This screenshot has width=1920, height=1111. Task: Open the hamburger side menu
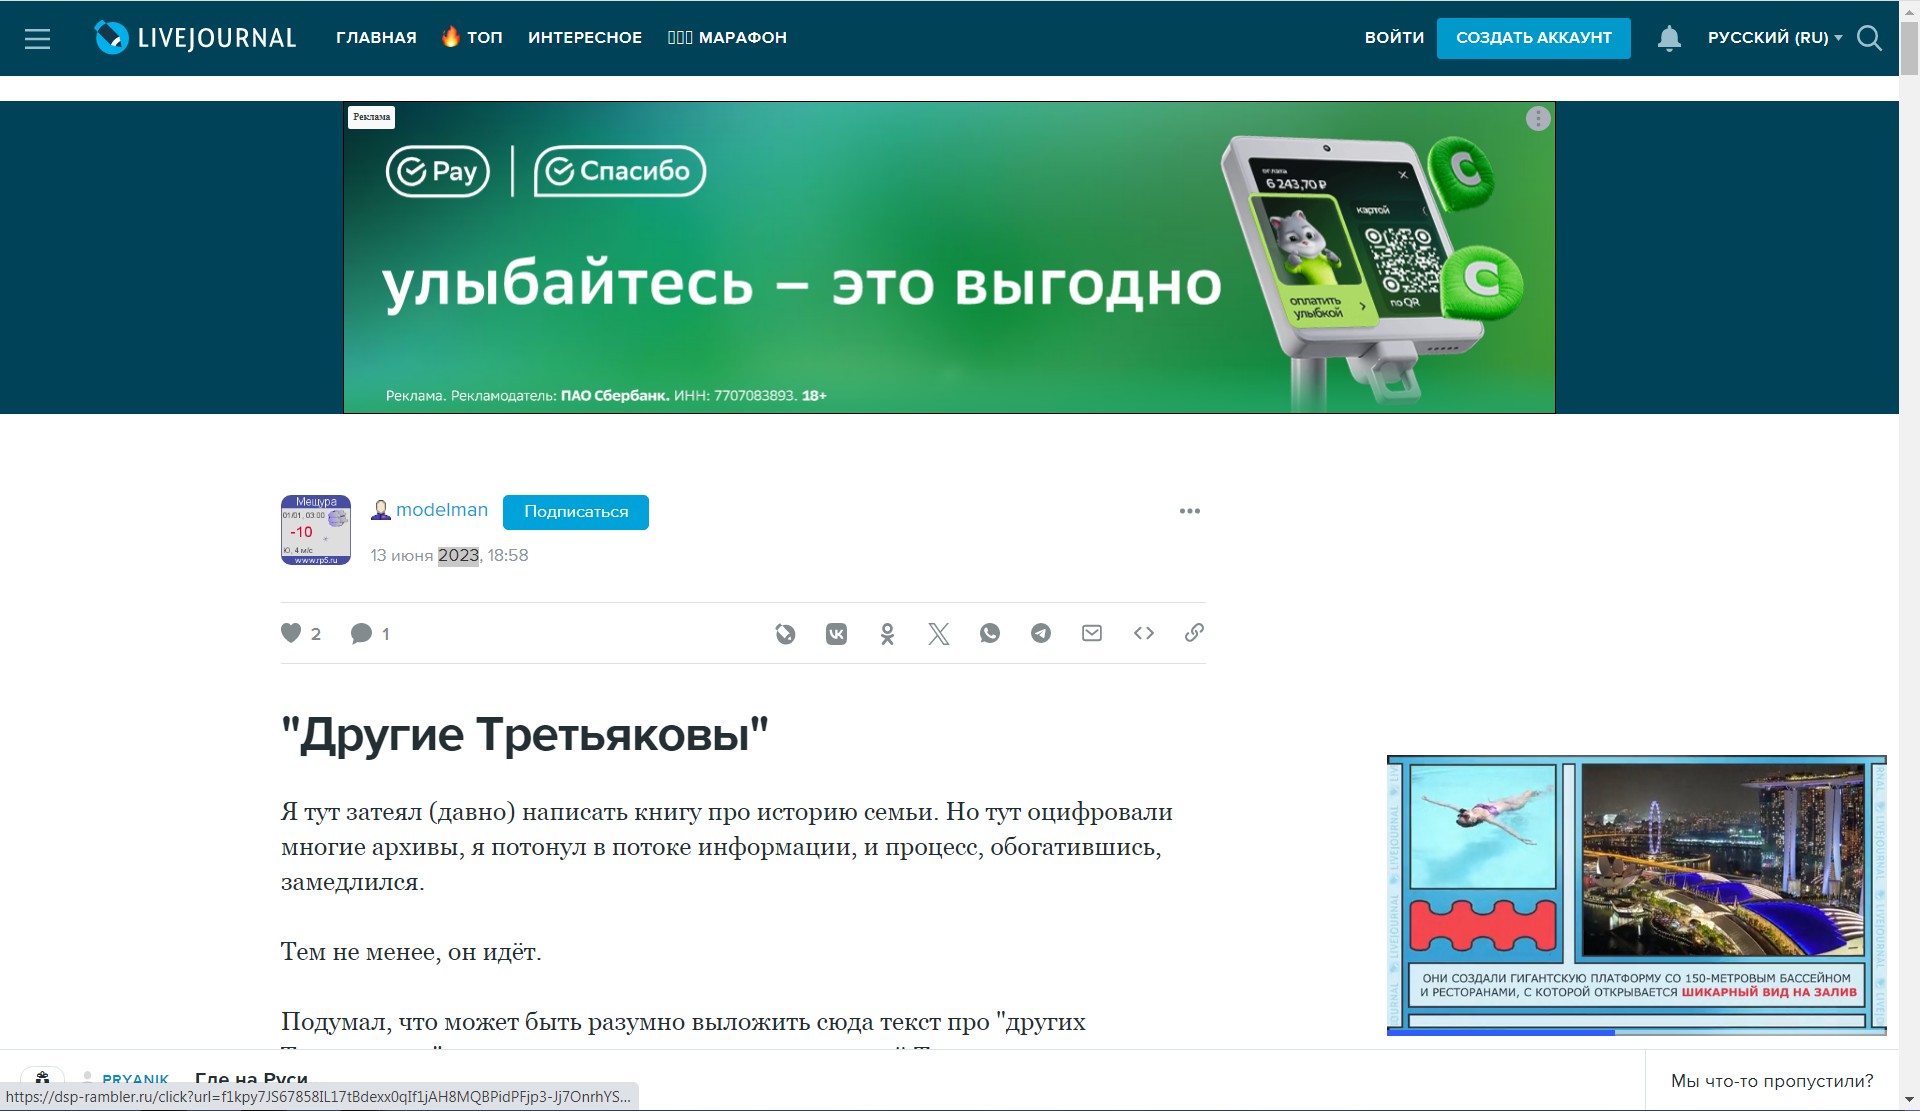(37, 38)
